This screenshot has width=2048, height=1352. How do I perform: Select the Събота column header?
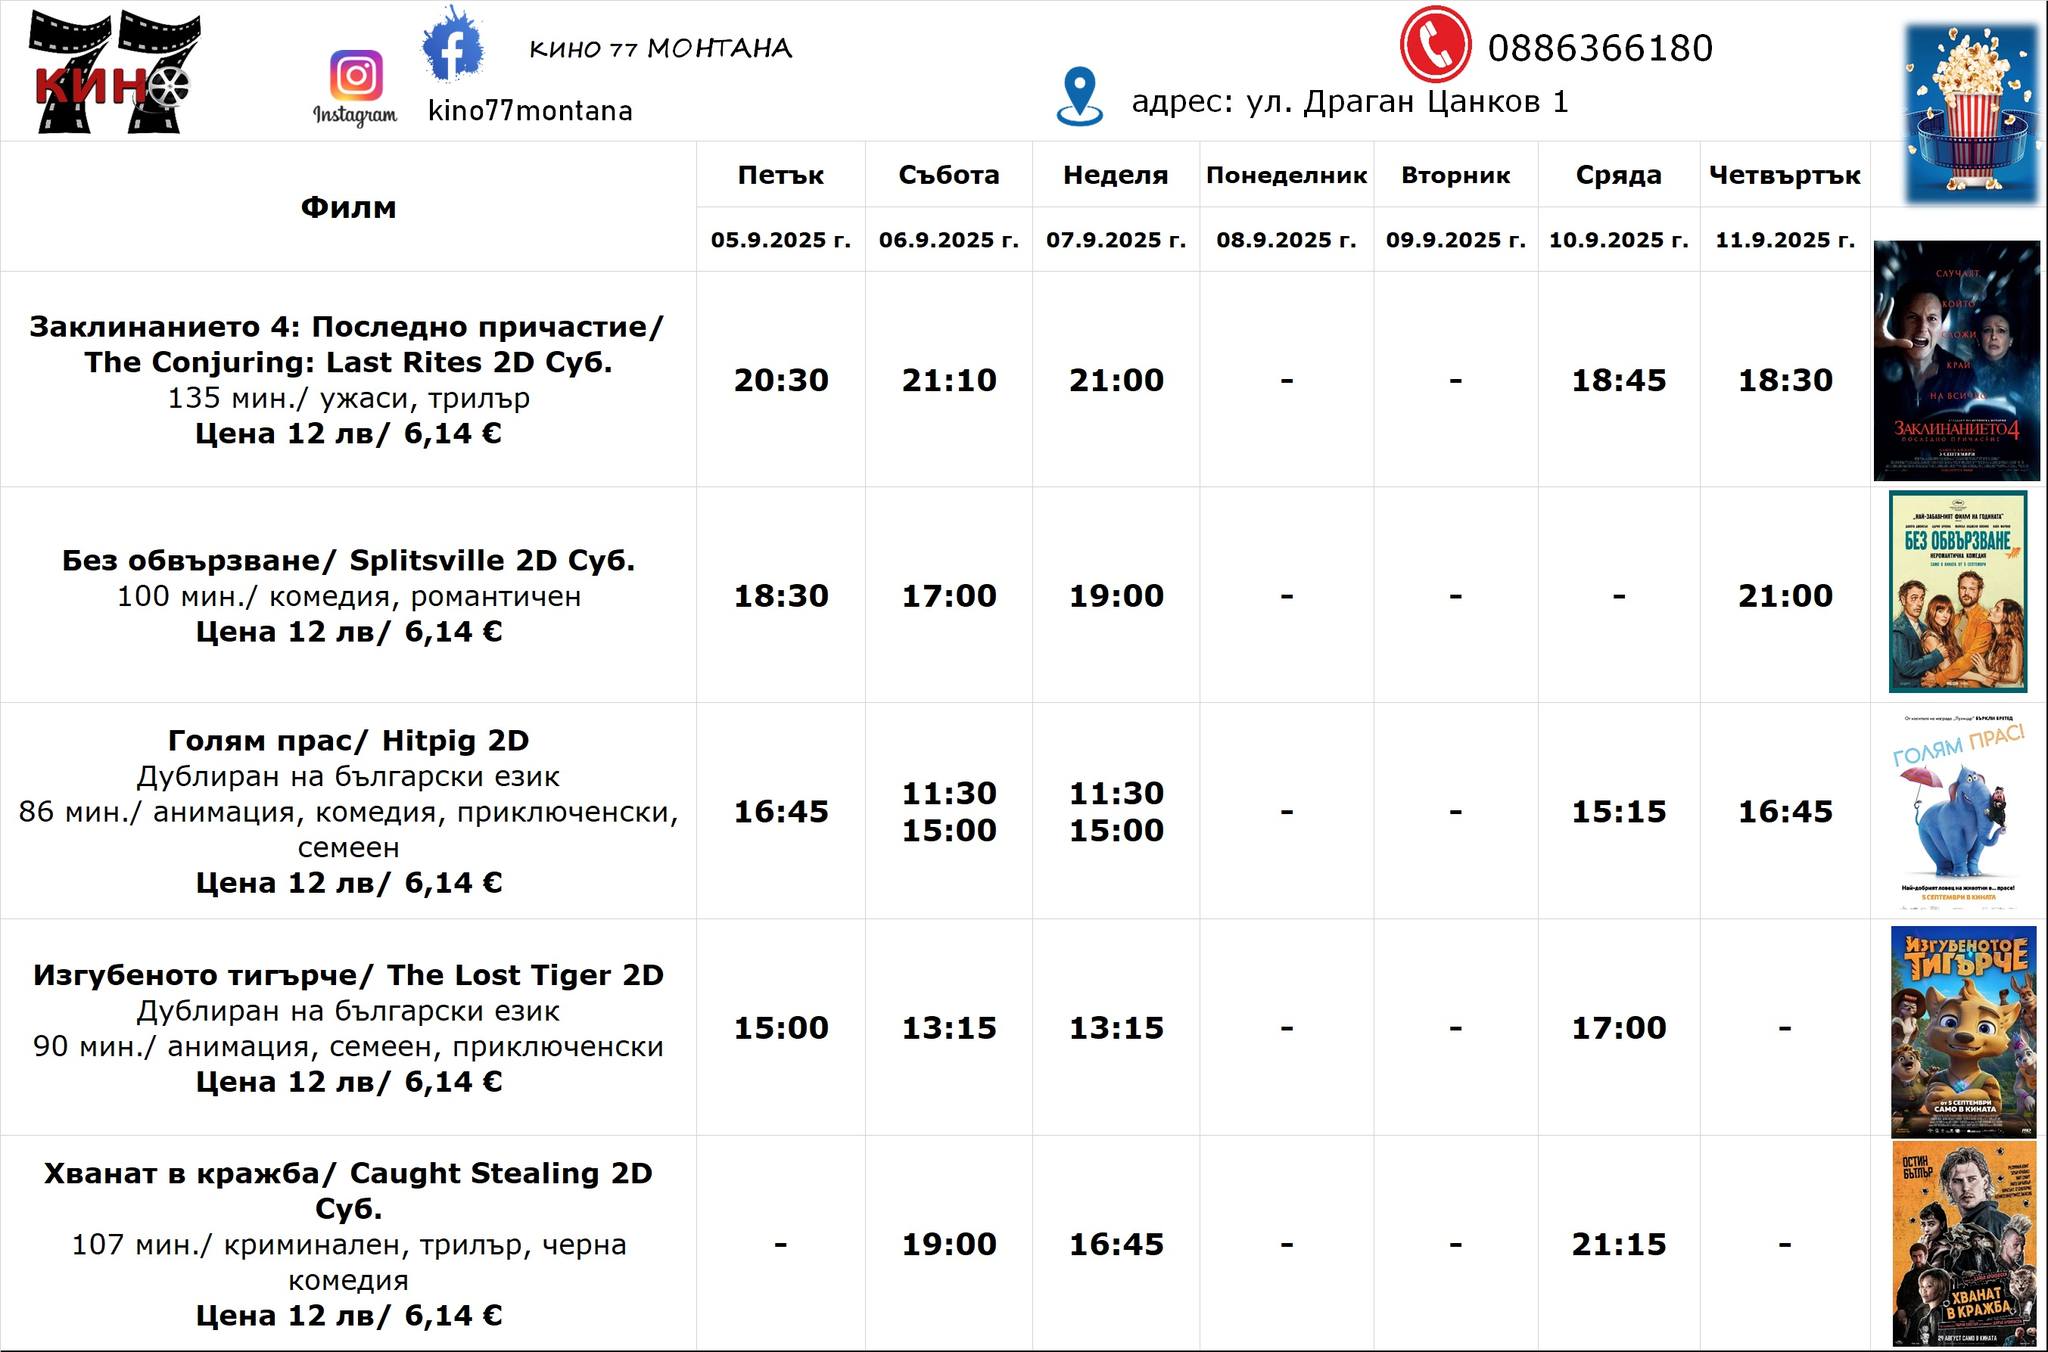click(949, 175)
